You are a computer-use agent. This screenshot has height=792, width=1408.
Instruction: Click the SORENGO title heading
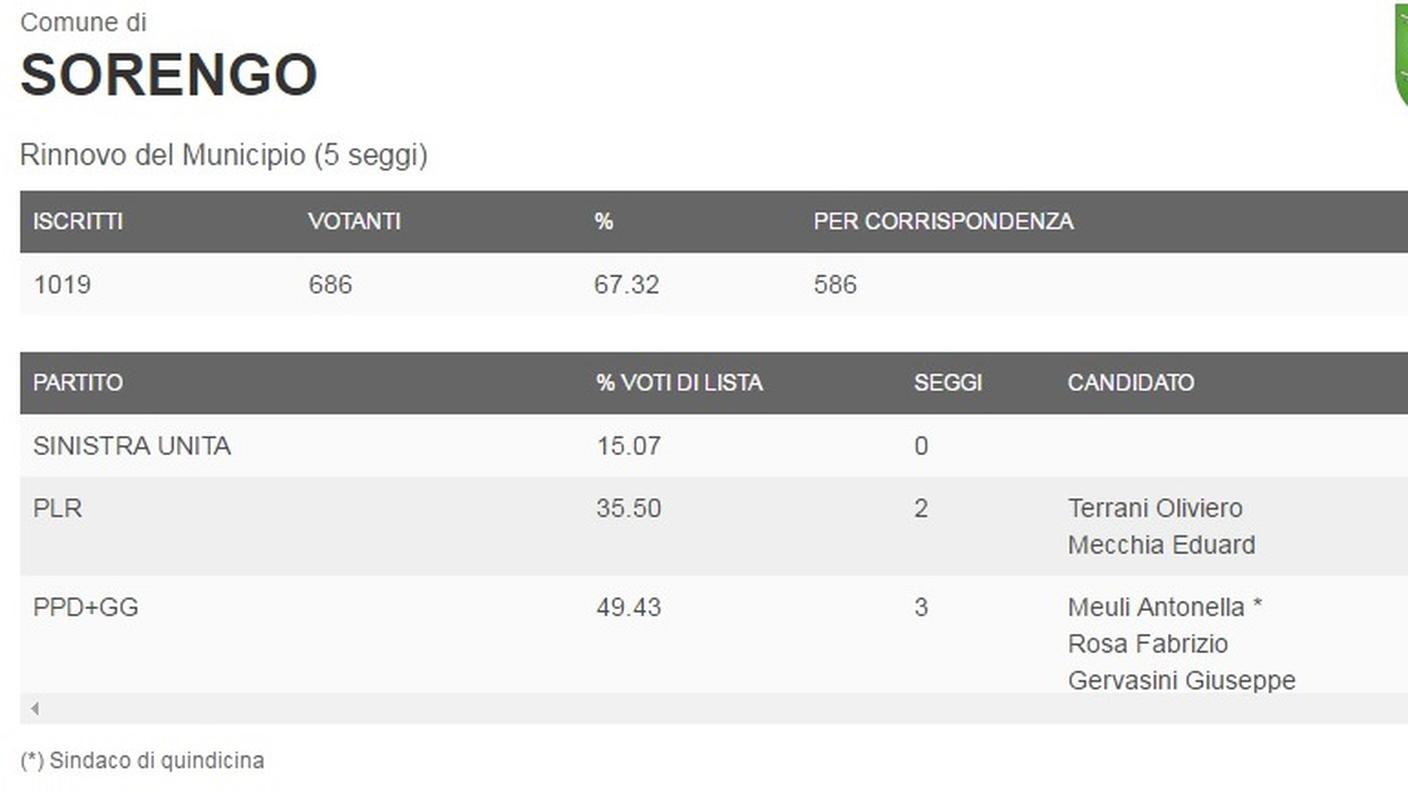(x=169, y=74)
